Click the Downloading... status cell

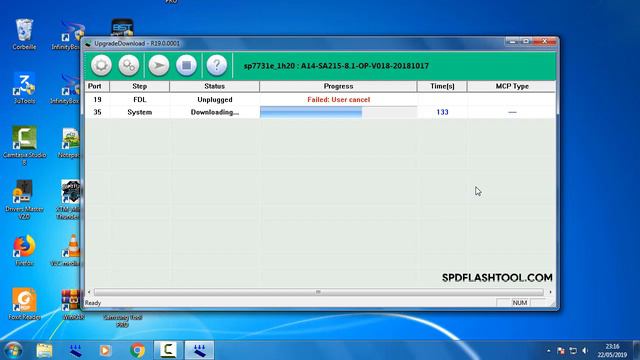pyautogui.click(x=215, y=112)
